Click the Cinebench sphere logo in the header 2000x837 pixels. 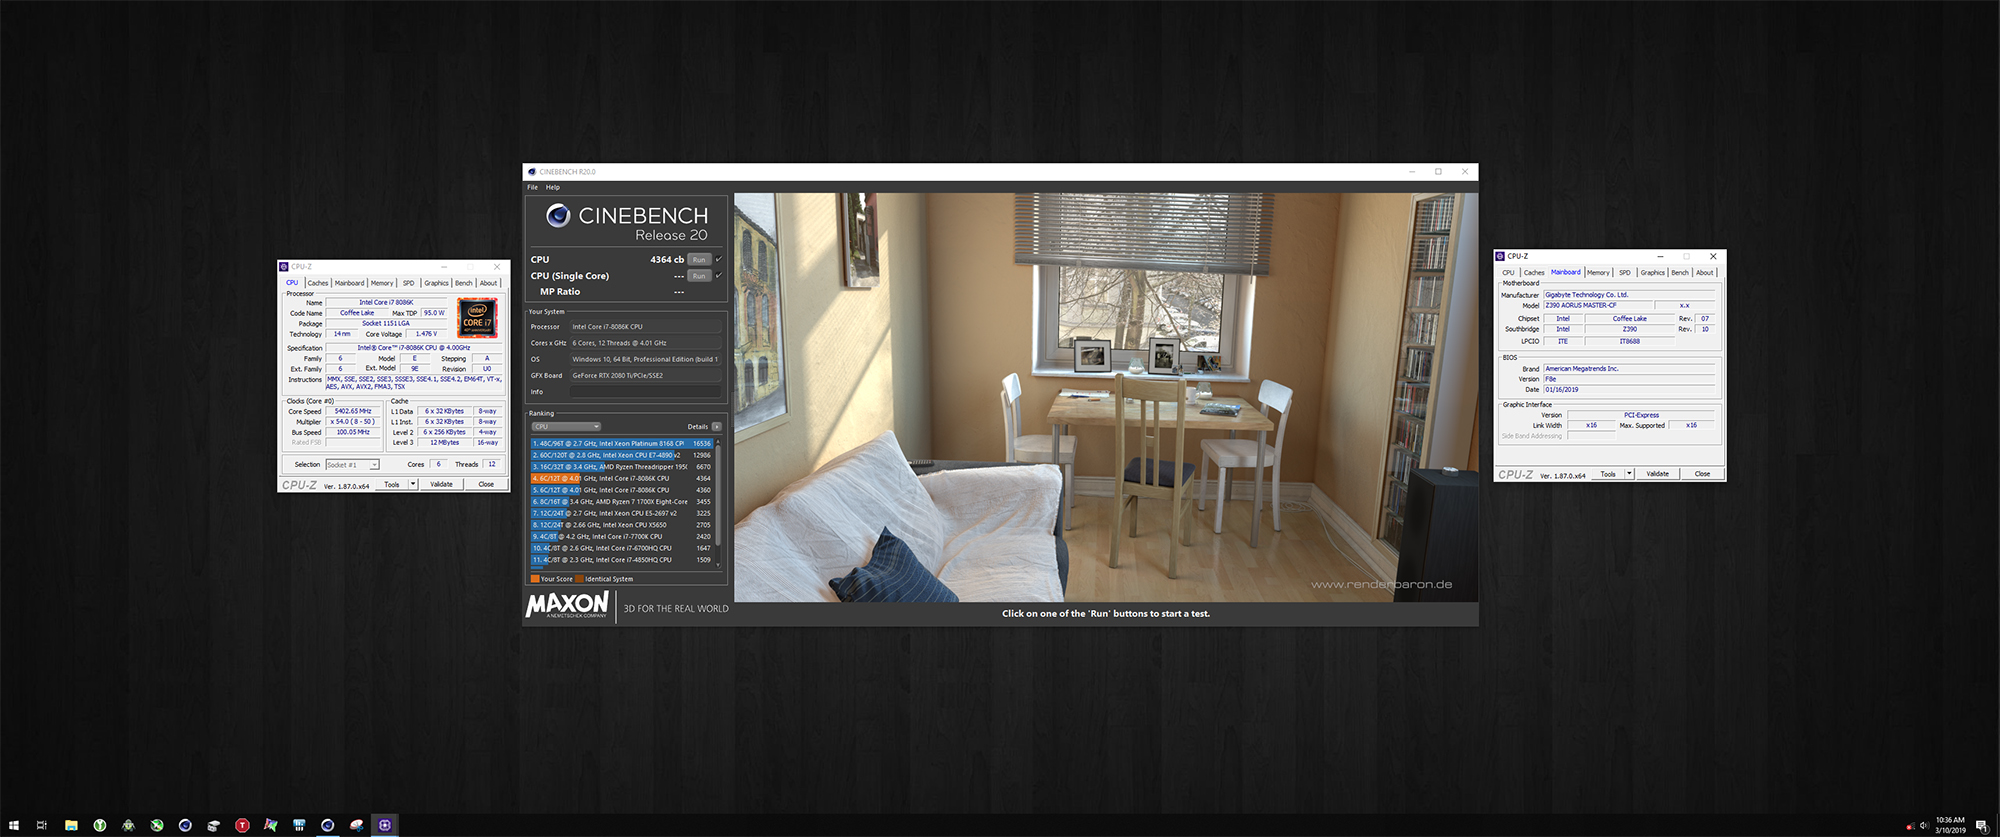coord(558,215)
